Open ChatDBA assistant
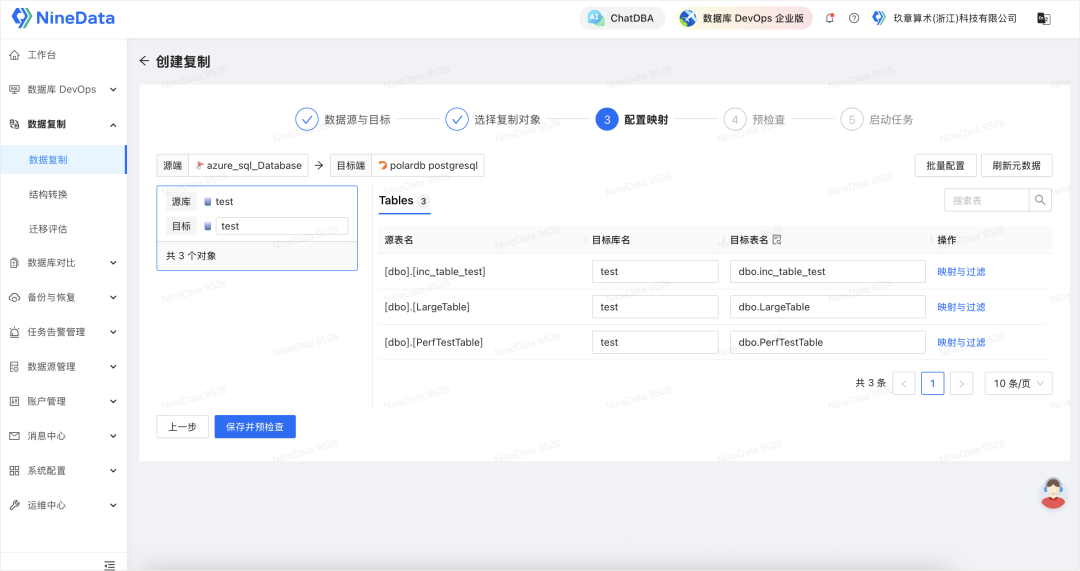 [x=623, y=18]
